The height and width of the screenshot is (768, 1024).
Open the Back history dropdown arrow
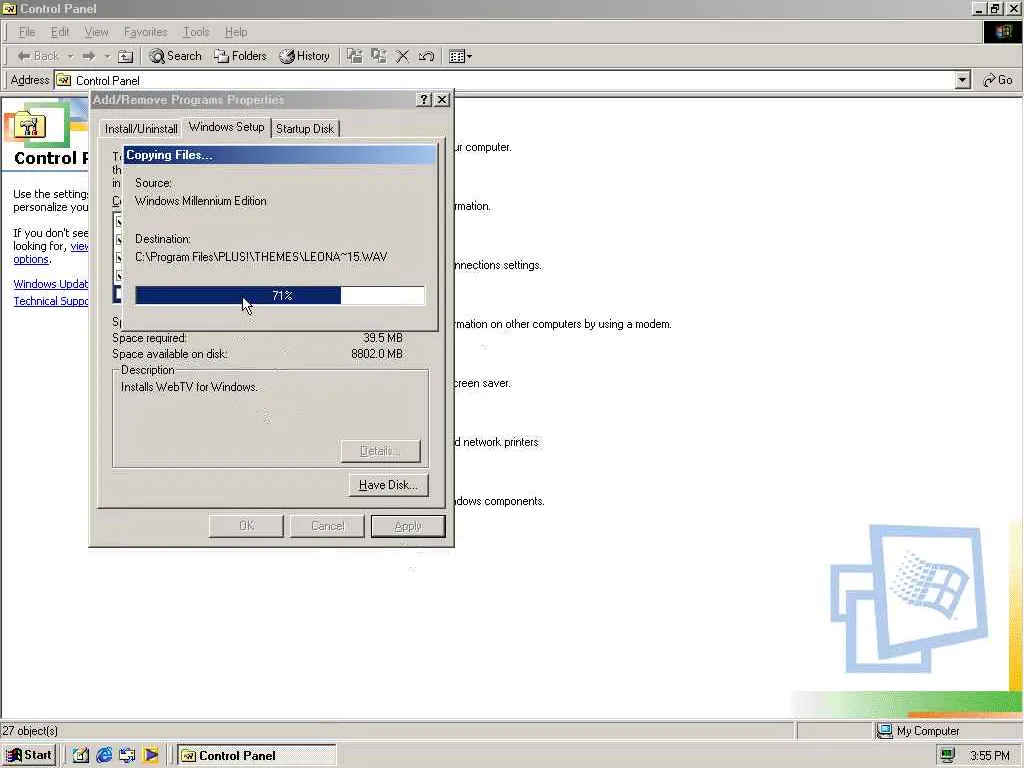[70, 56]
